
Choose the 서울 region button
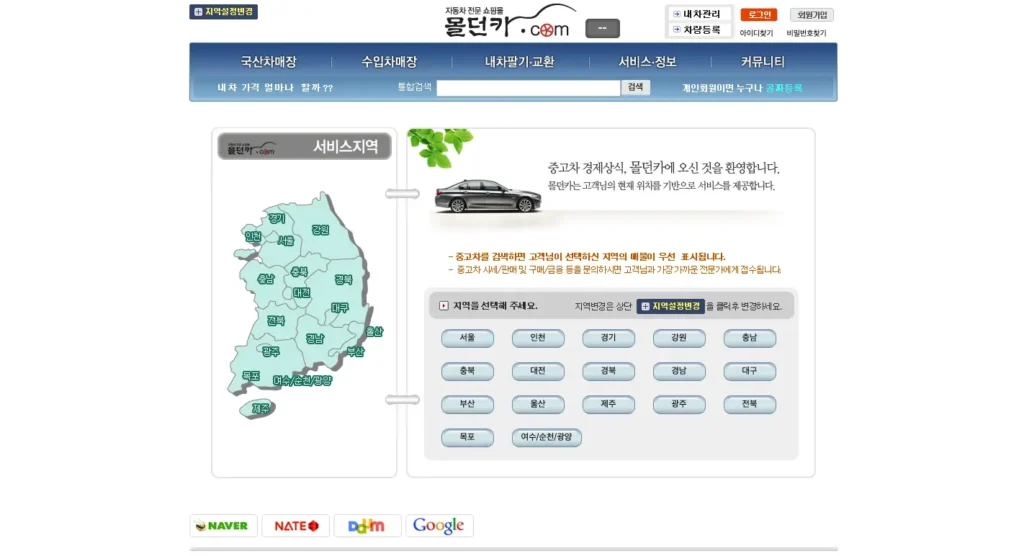[x=467, y=338]
